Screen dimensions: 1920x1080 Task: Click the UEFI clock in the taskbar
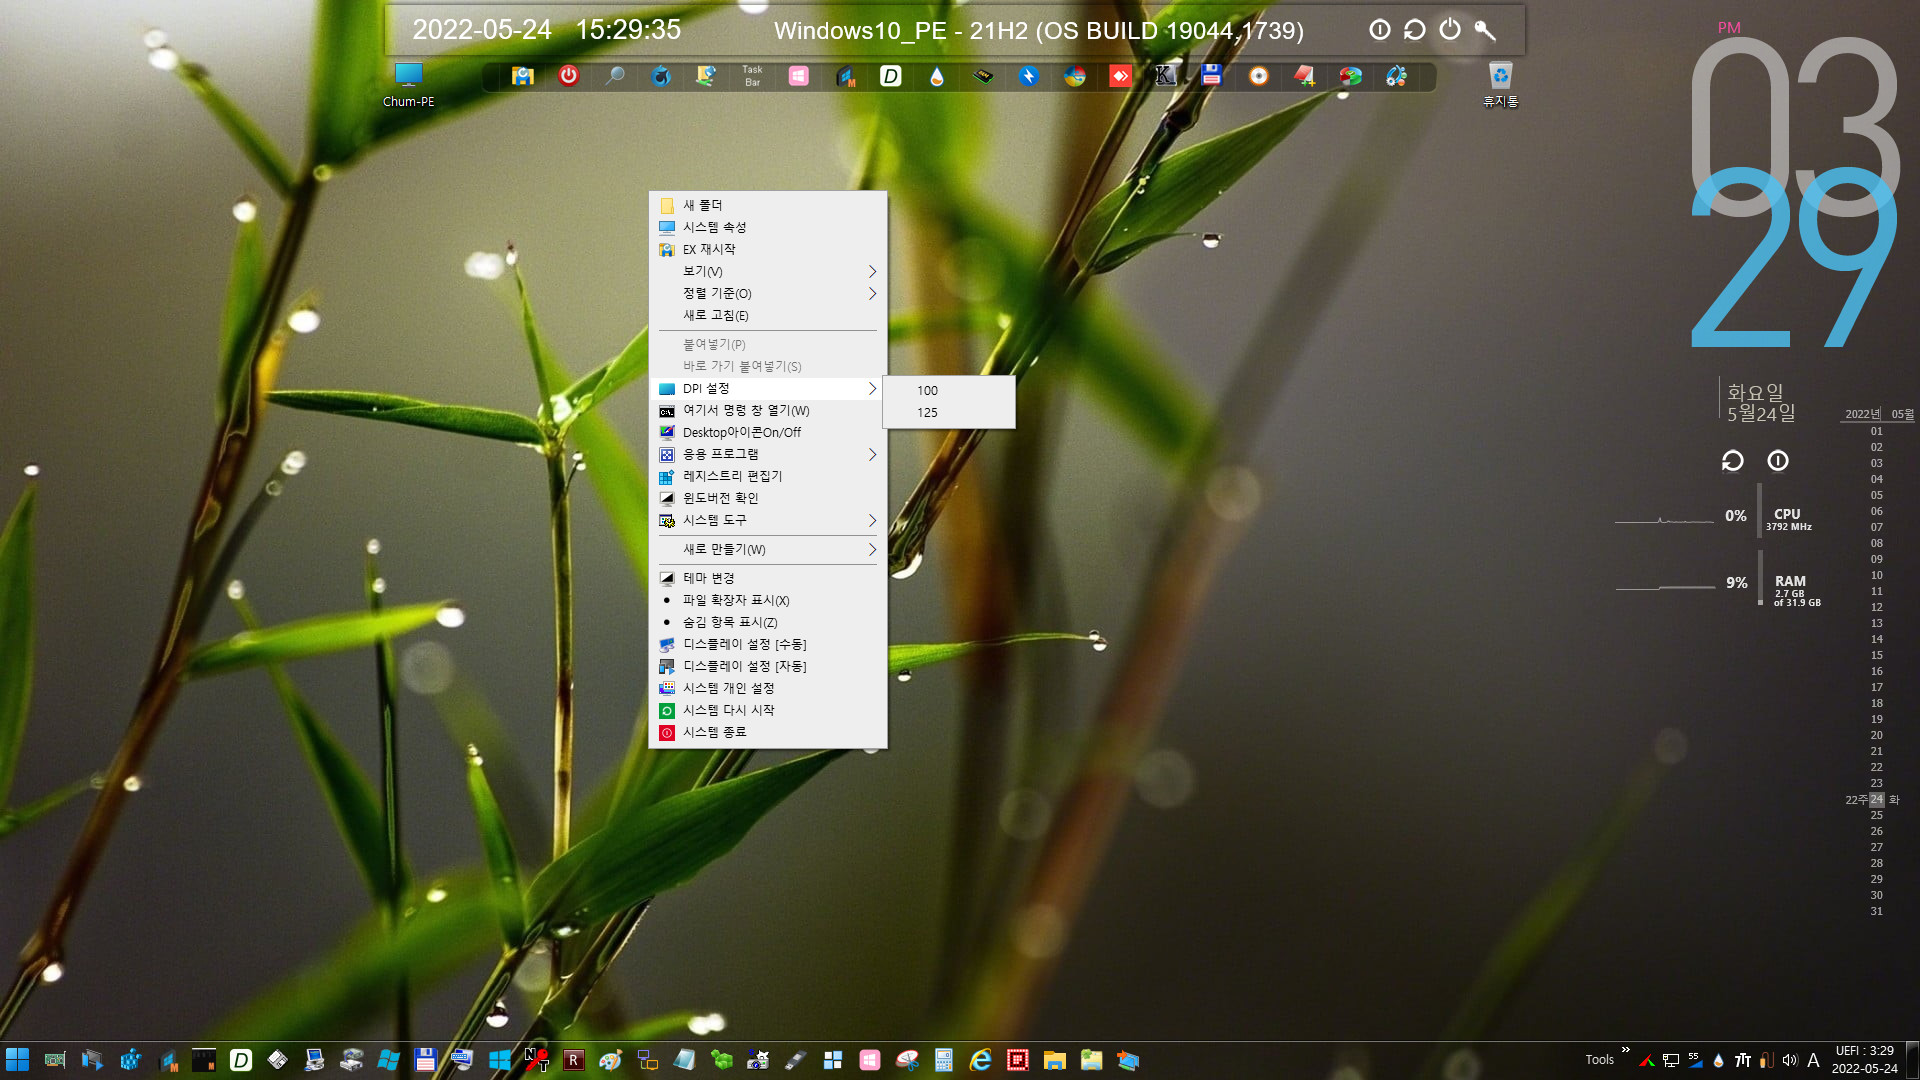(1864, 1060)
